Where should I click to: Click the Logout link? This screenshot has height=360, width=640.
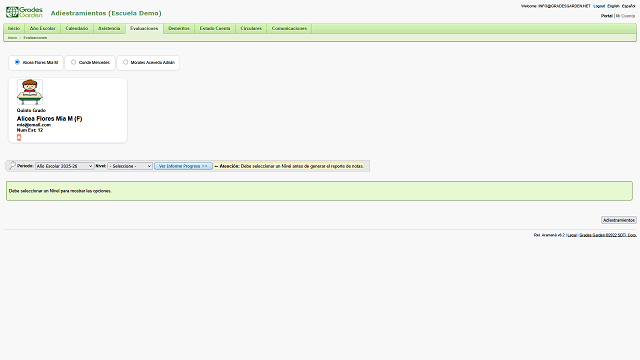[599, 6]
